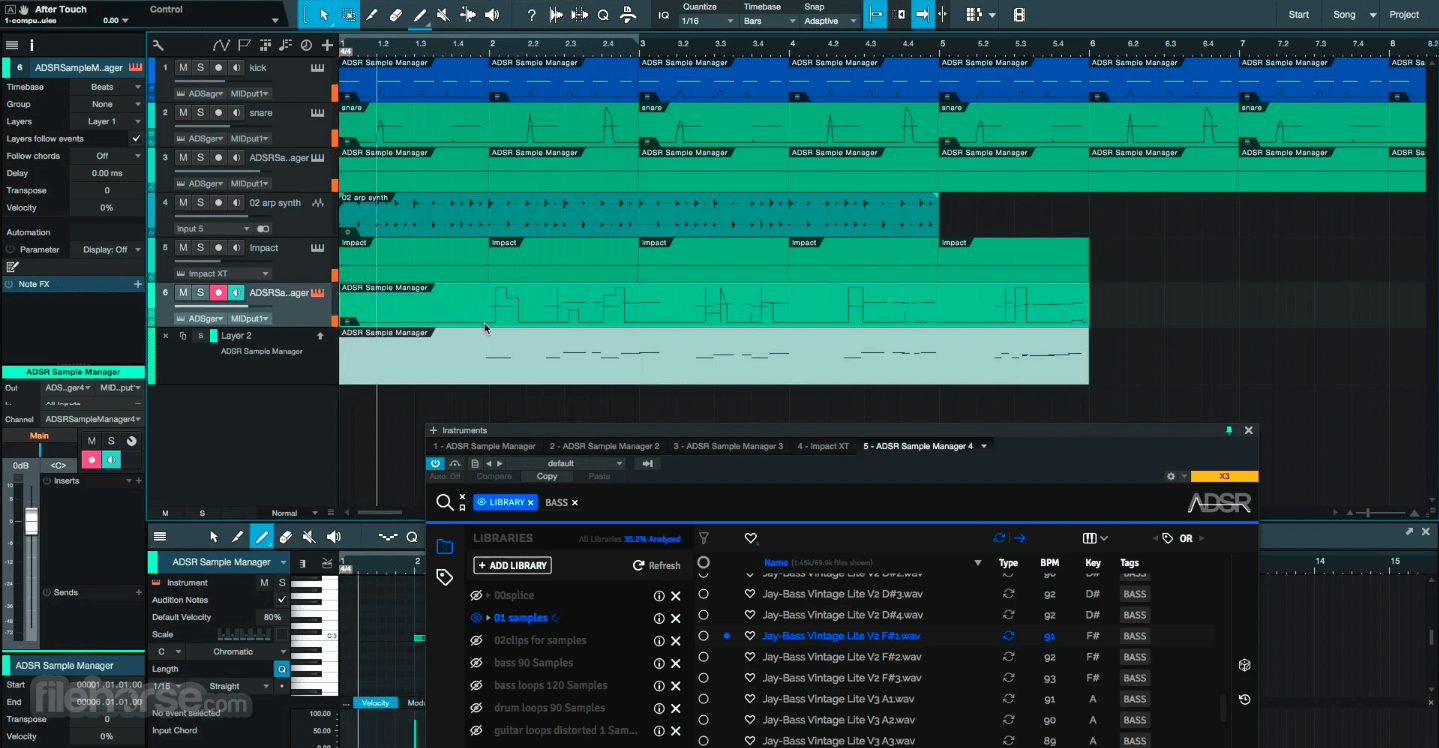Remove the bass 90 Samples library
This screenshot has height=748, width=1439.
coord(676,663)
